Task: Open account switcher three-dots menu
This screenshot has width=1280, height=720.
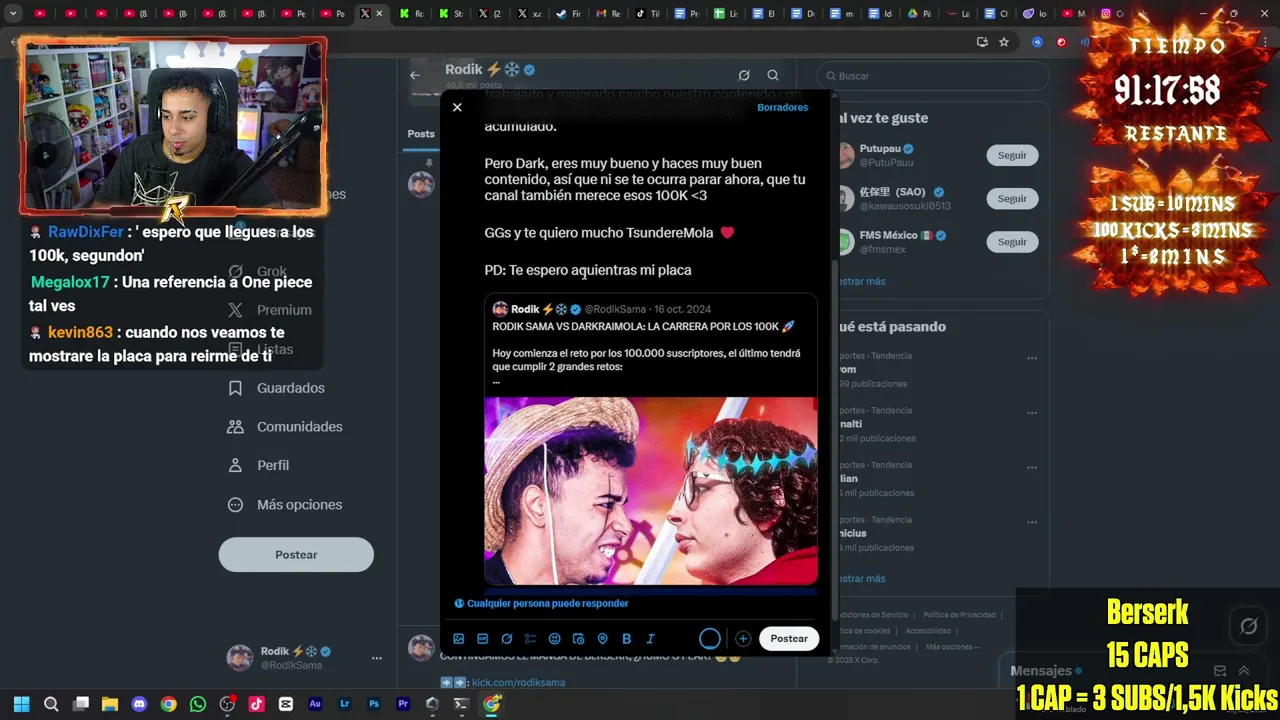Action: (377, 658)
